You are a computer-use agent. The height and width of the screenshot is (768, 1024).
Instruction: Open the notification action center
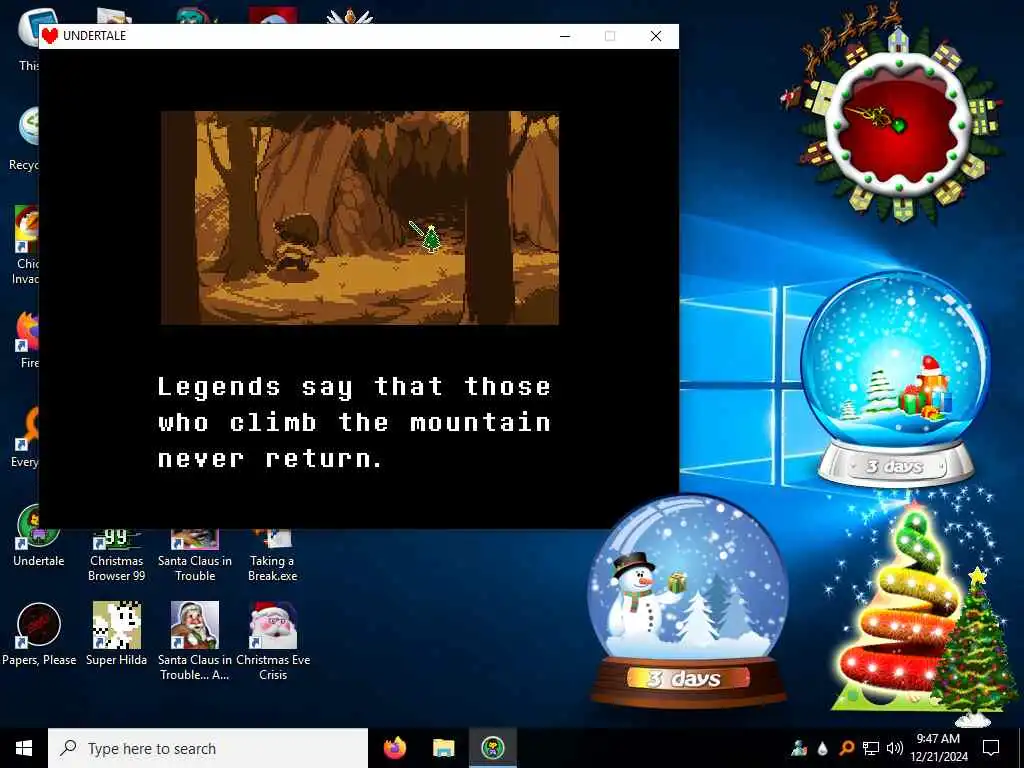click(x=991, y=748)
